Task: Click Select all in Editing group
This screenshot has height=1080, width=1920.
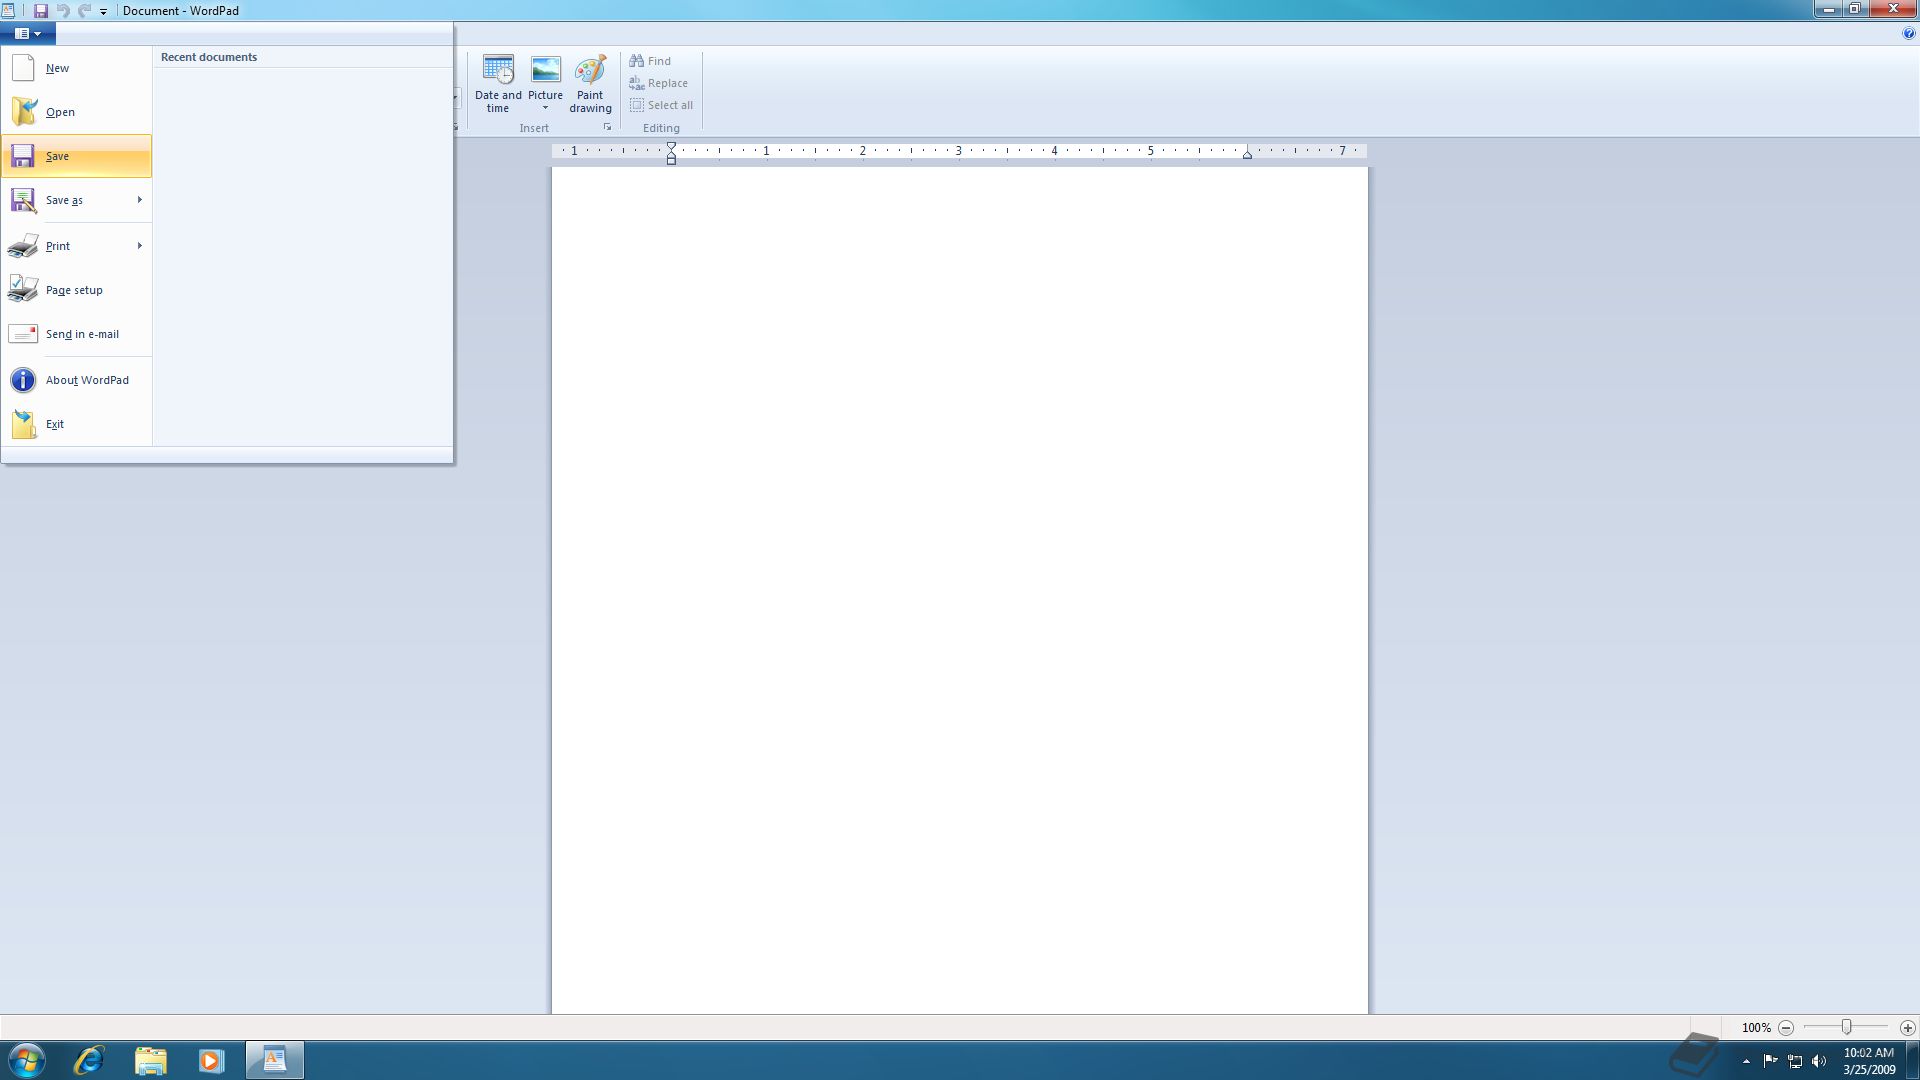Action: point(662,105)
